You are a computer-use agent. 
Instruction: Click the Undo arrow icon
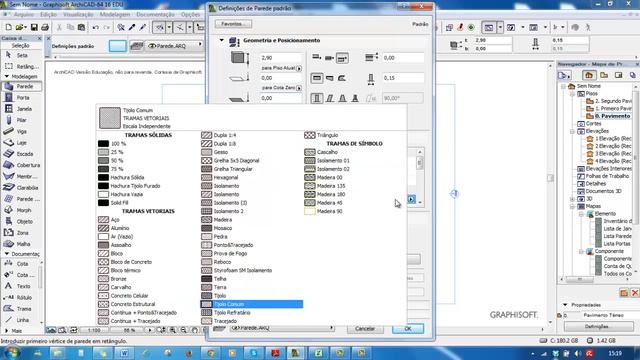tap(96, 27)
